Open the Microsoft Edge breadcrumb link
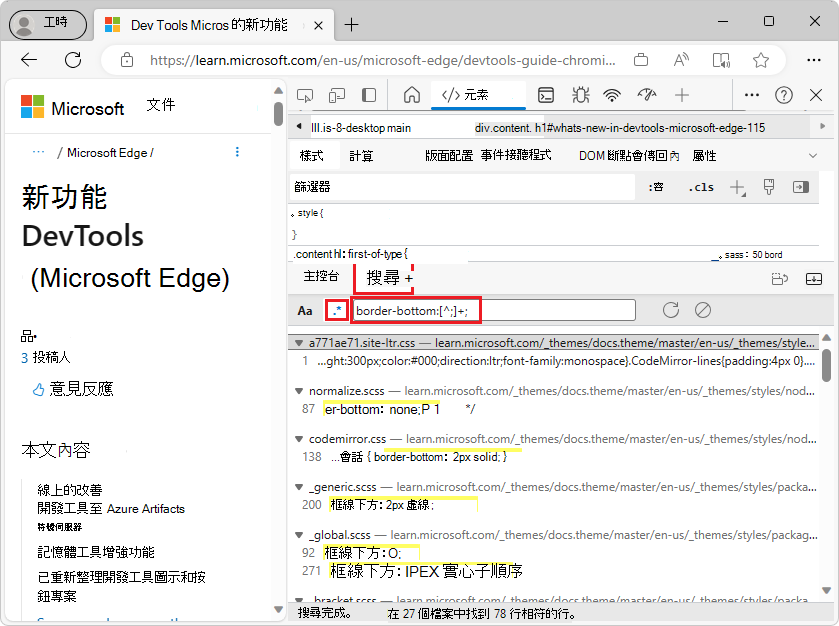Screen dimensions: 839x626 (x=107, y=153)
